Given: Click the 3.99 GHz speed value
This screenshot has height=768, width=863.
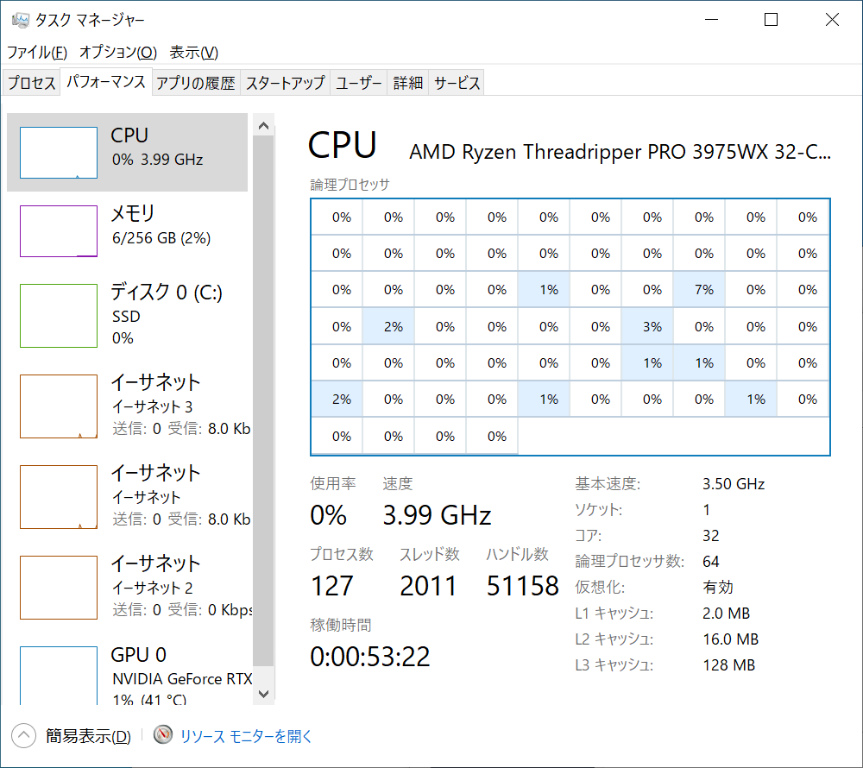Looking at the screenshot, I should 437,516.
